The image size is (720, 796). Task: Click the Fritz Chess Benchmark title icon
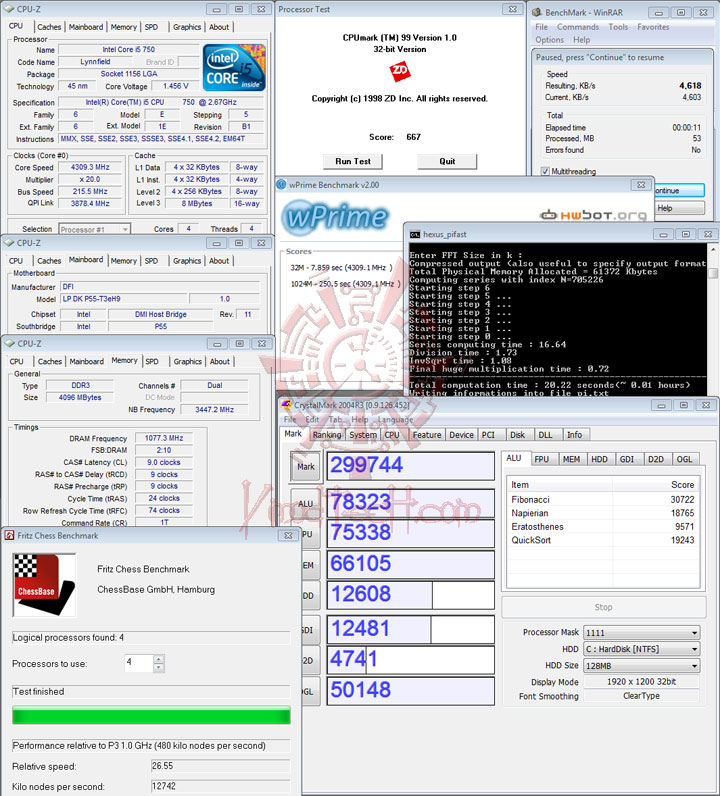point(9,536)
